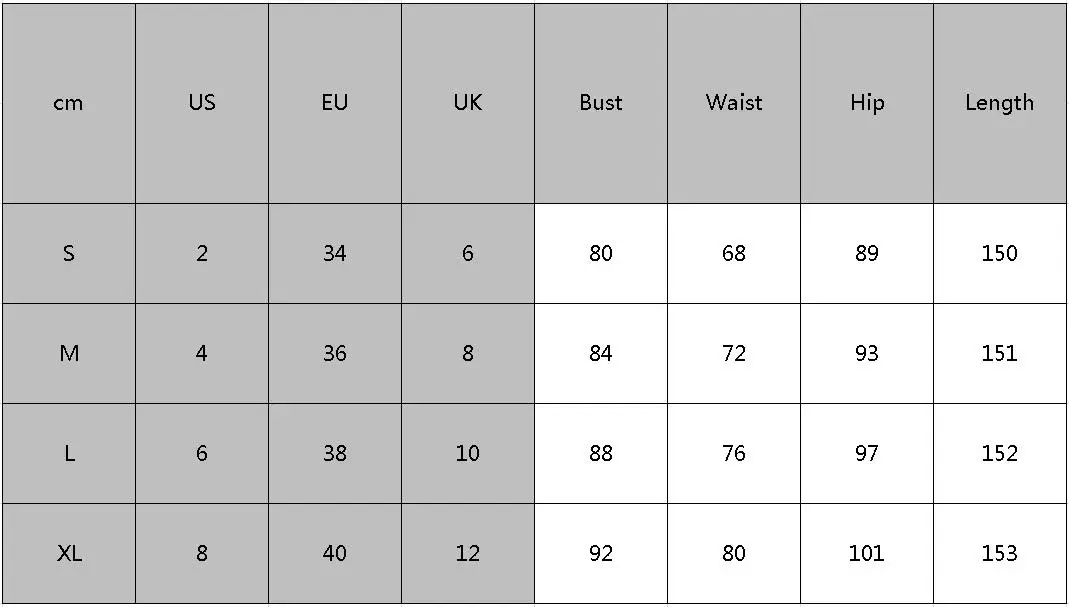Click the length value 150 cell

coord(999,254)
